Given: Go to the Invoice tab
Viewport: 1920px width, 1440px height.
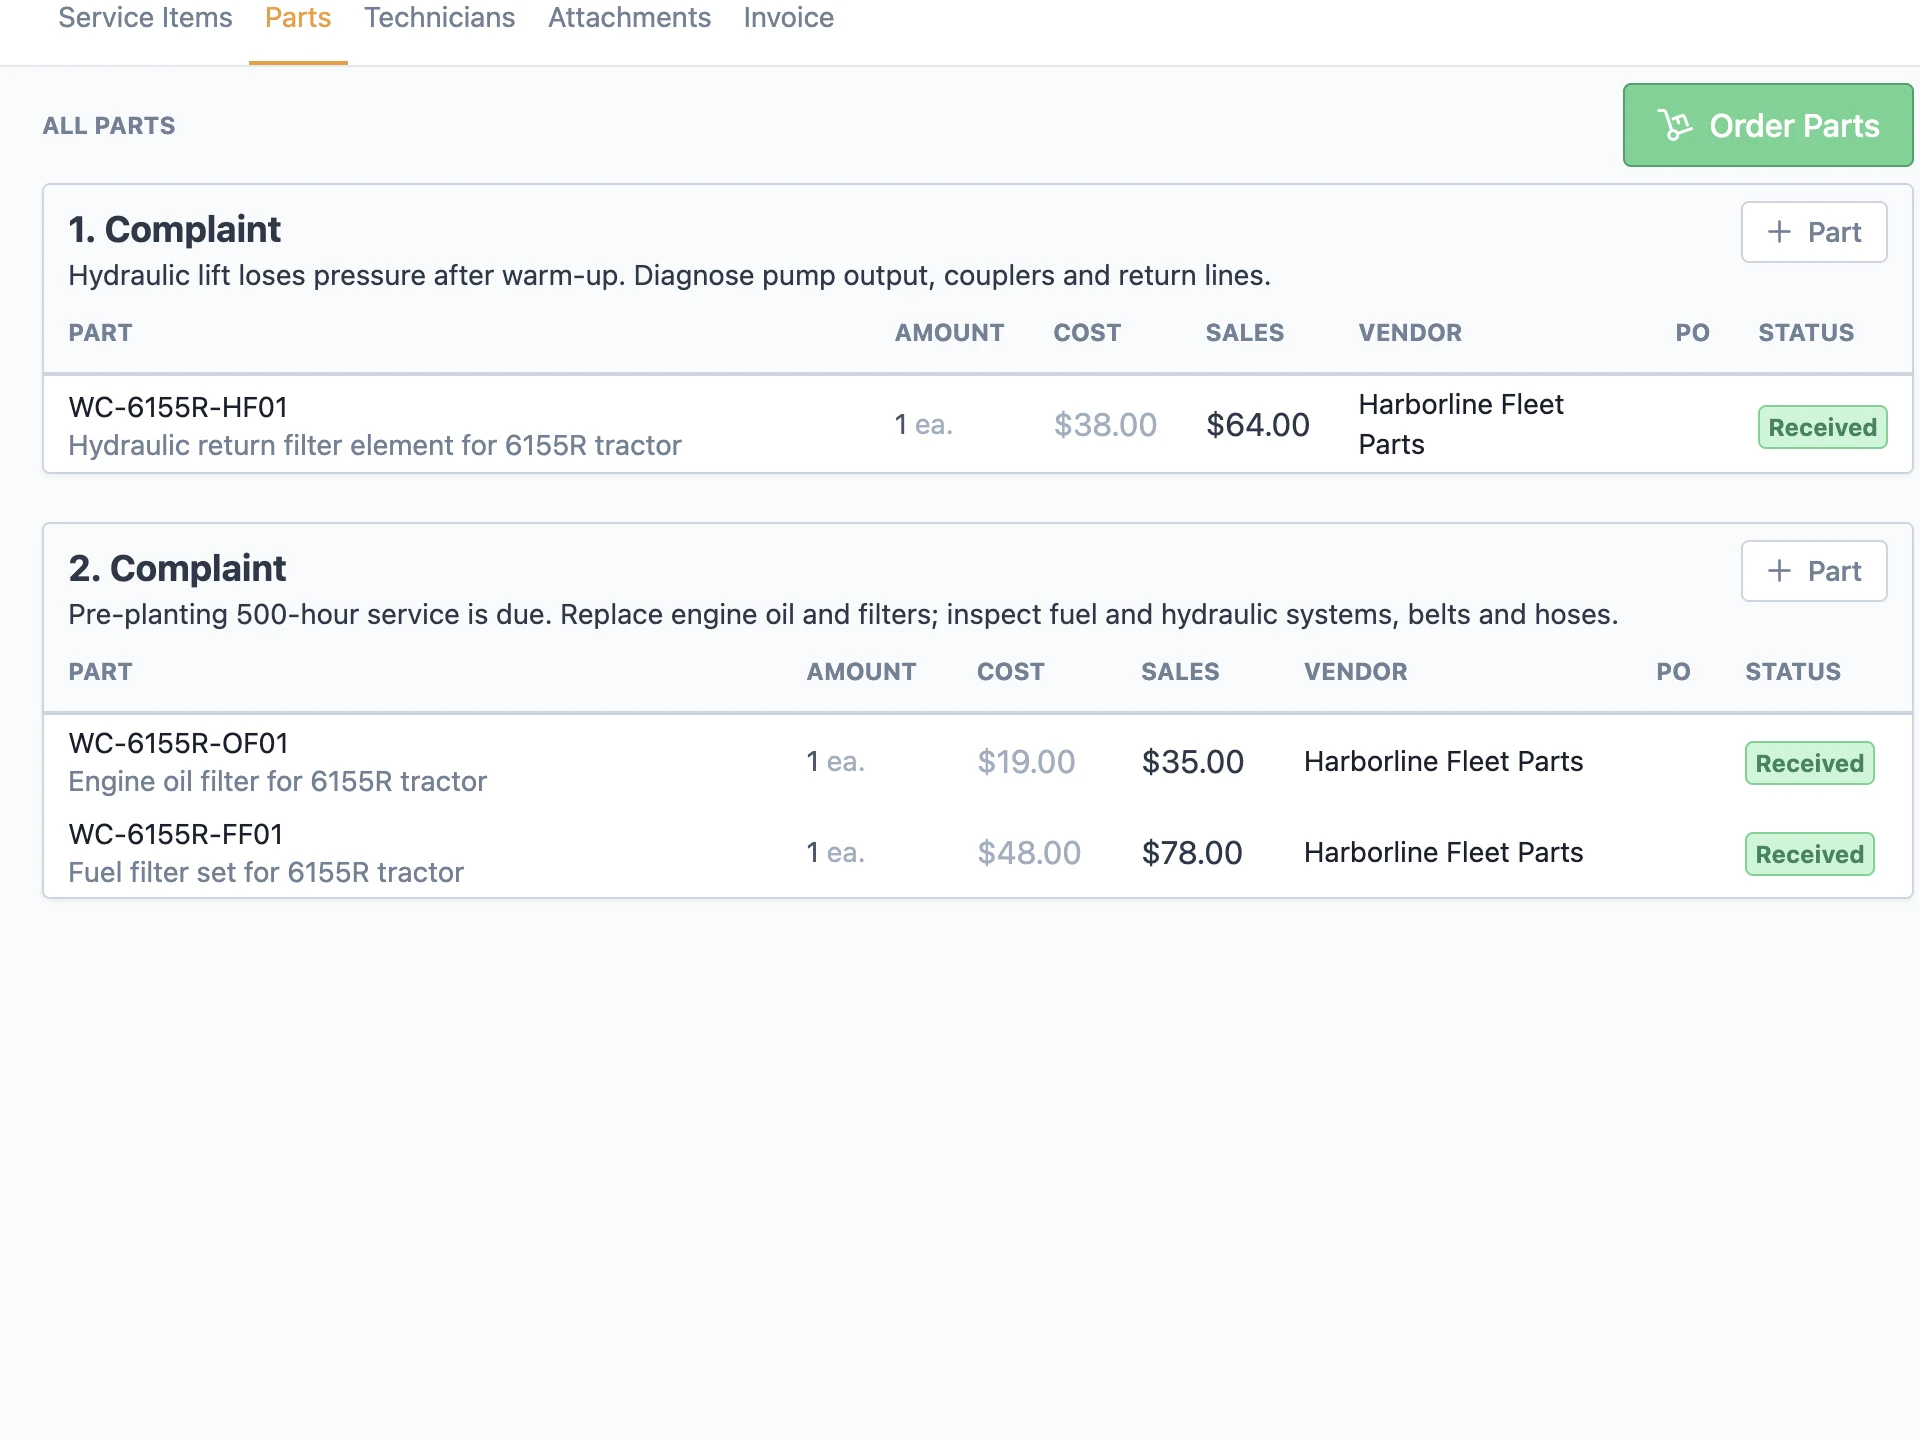Looking at the screenshot, I should 788,18.
